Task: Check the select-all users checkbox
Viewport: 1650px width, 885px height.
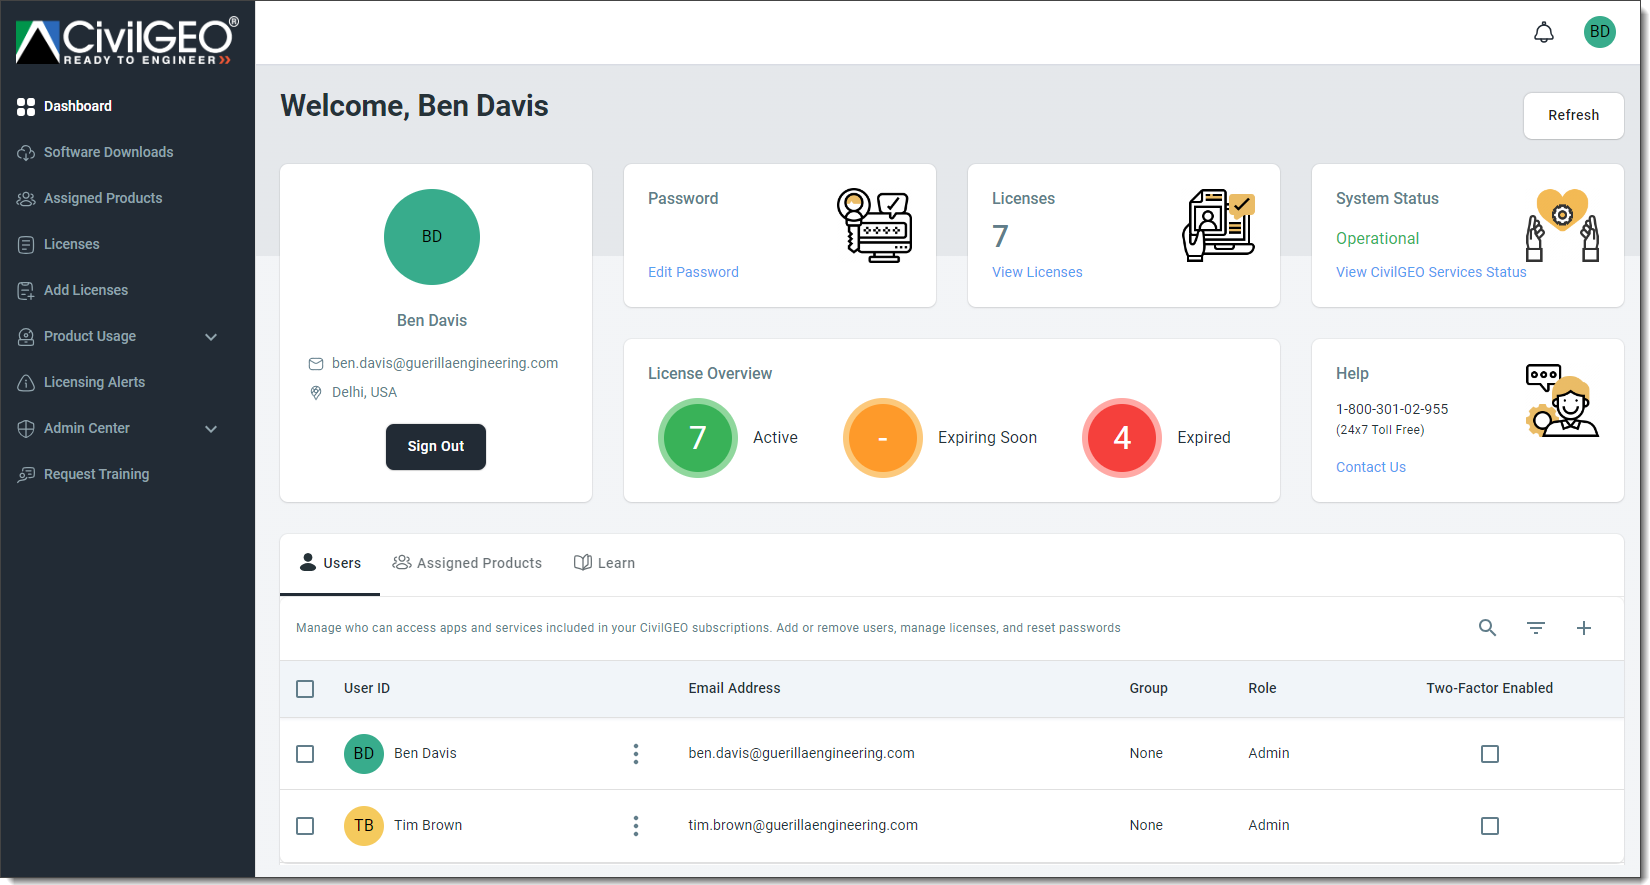Action: 305,689
